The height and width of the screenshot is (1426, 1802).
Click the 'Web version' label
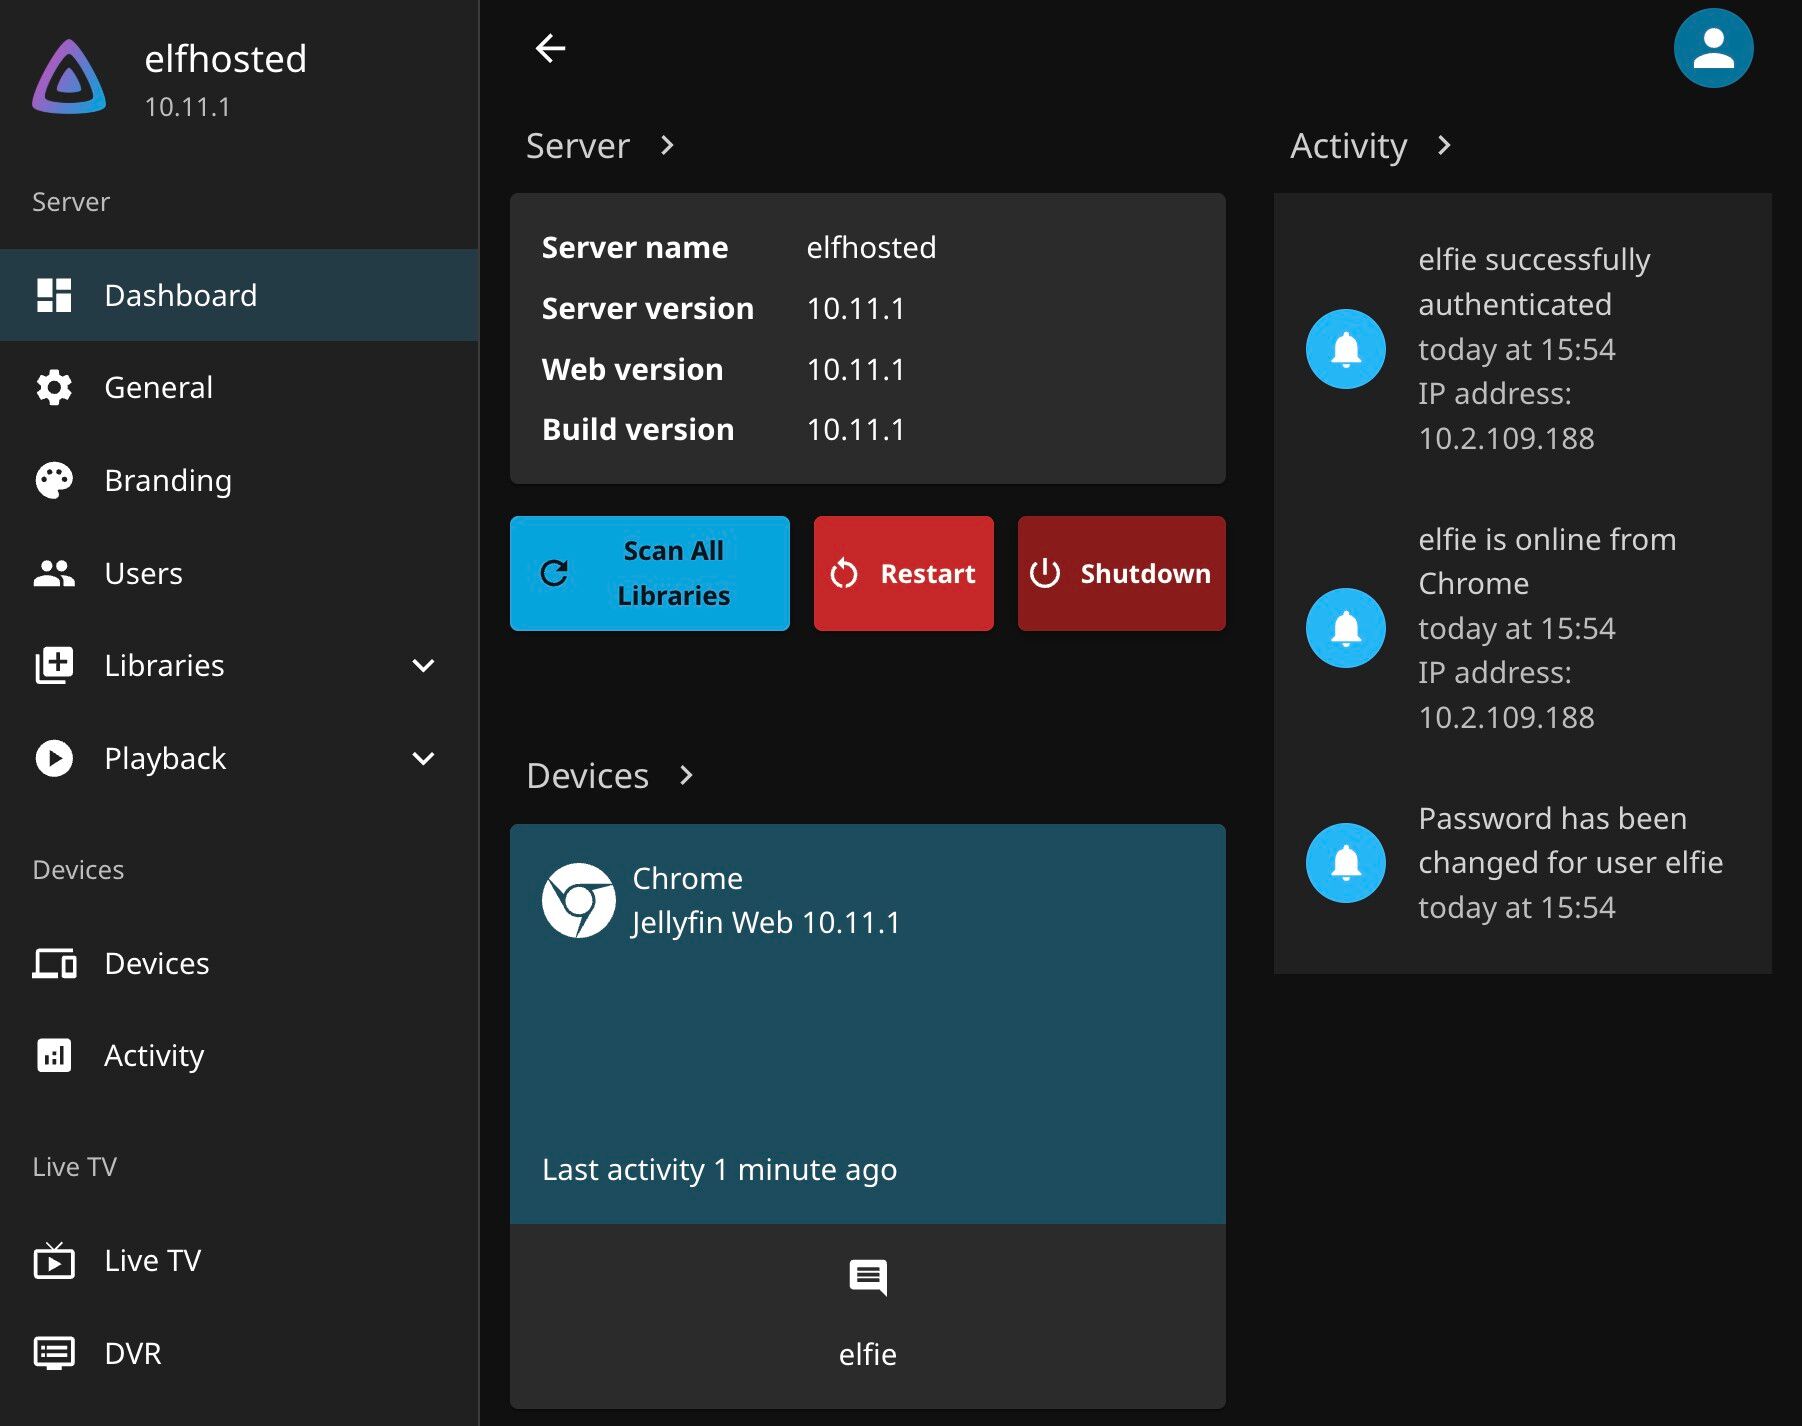(x=632, y=369)
